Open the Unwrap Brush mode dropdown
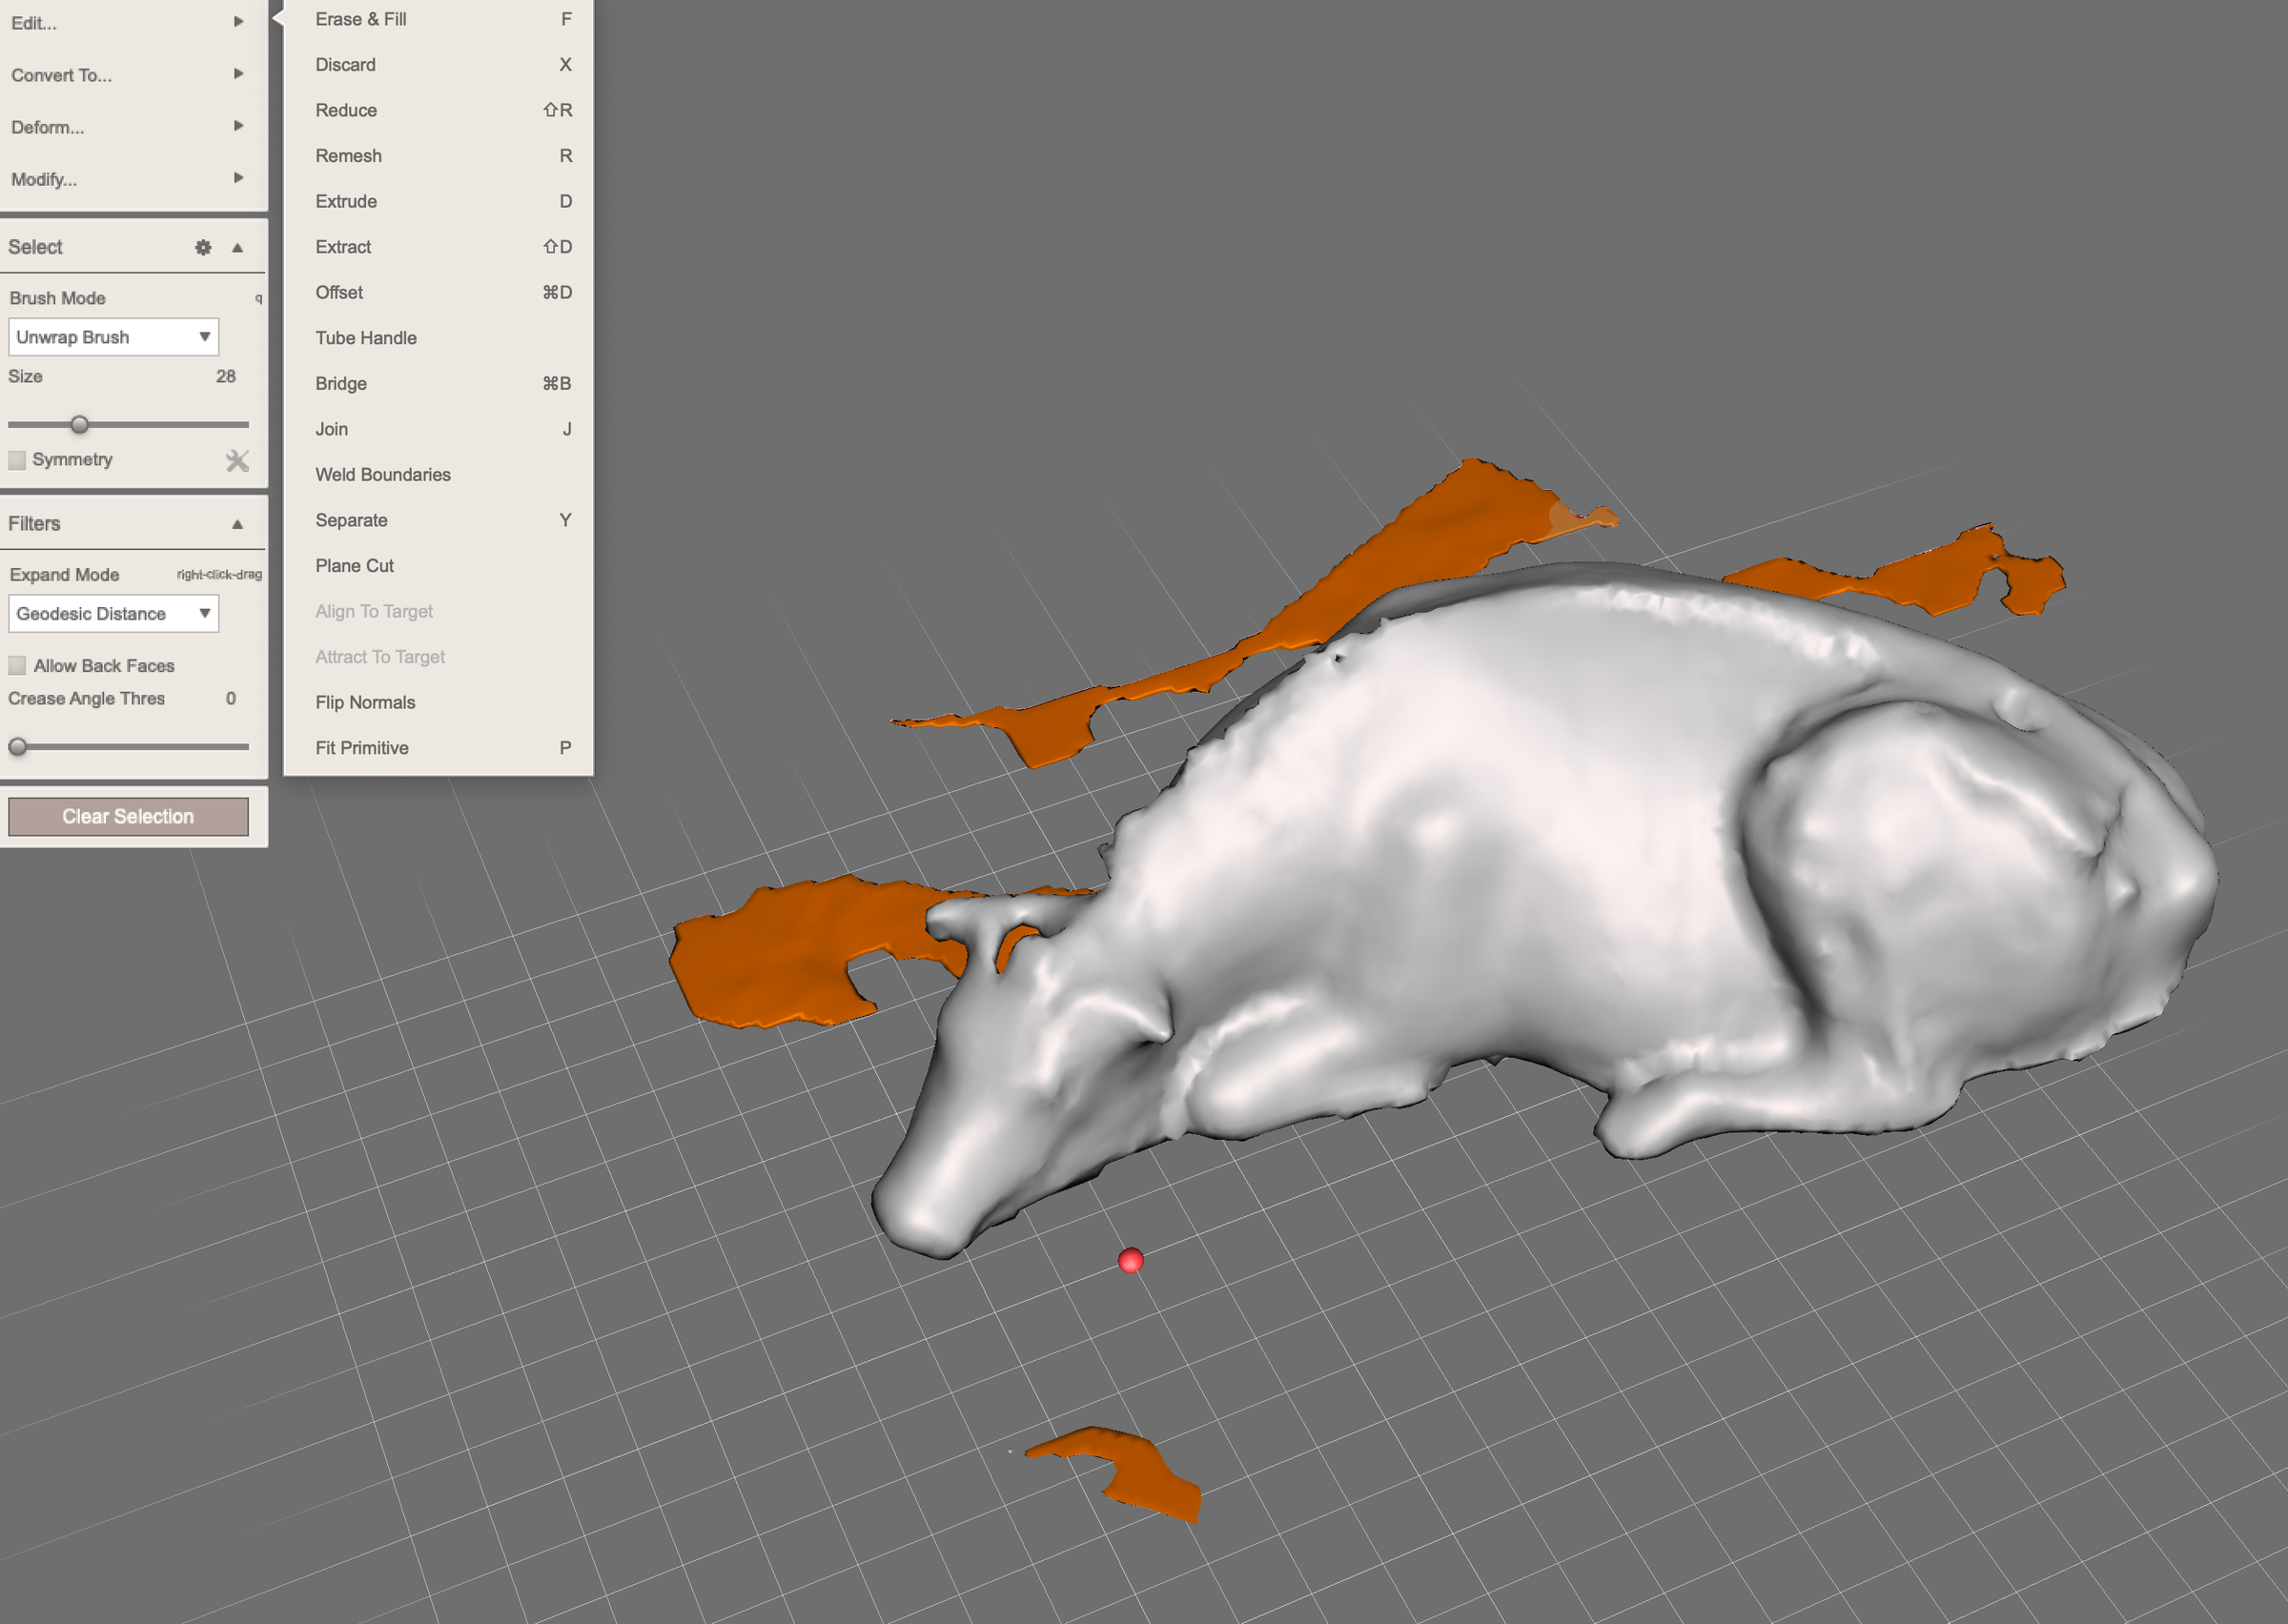 (114, 337)
